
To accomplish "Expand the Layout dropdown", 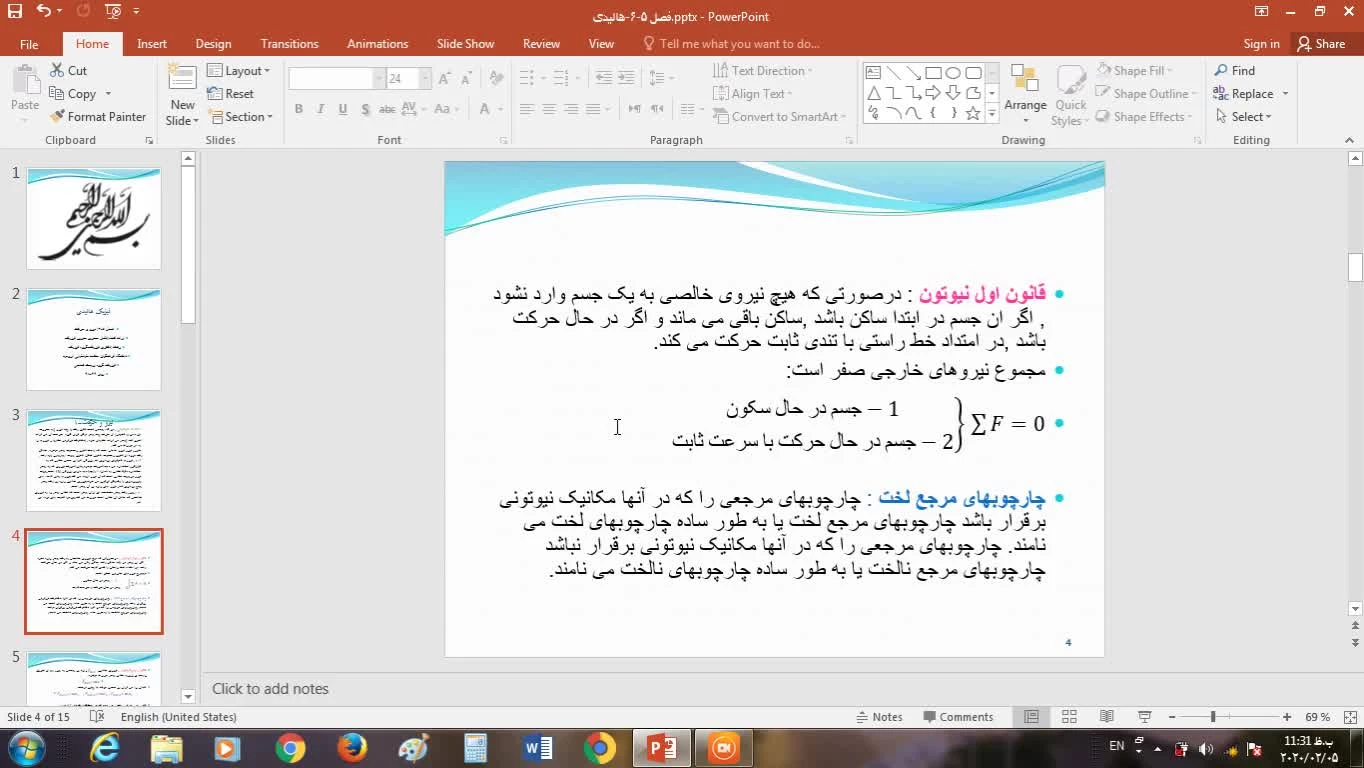I will click(240, 71).
